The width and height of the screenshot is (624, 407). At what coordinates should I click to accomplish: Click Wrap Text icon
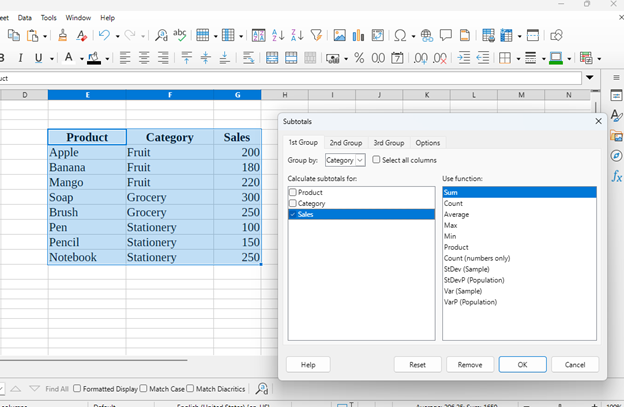point(248,58)
